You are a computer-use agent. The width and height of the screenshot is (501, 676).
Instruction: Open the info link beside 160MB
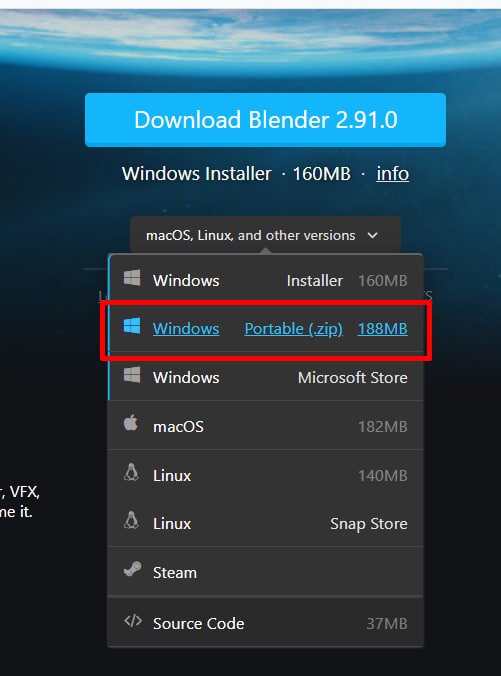point(392,174)
